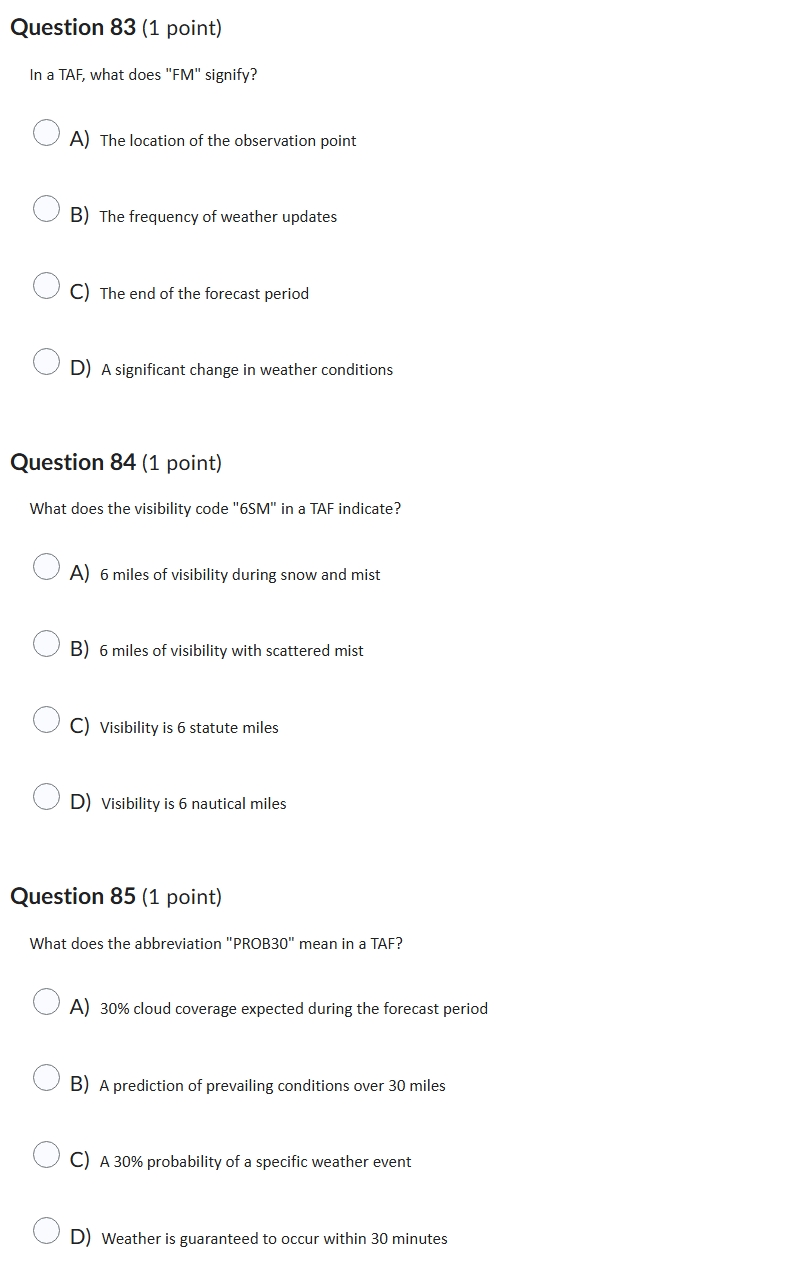Select answer C 'Visibility is 6 statute miles'

tap(46, 719)
